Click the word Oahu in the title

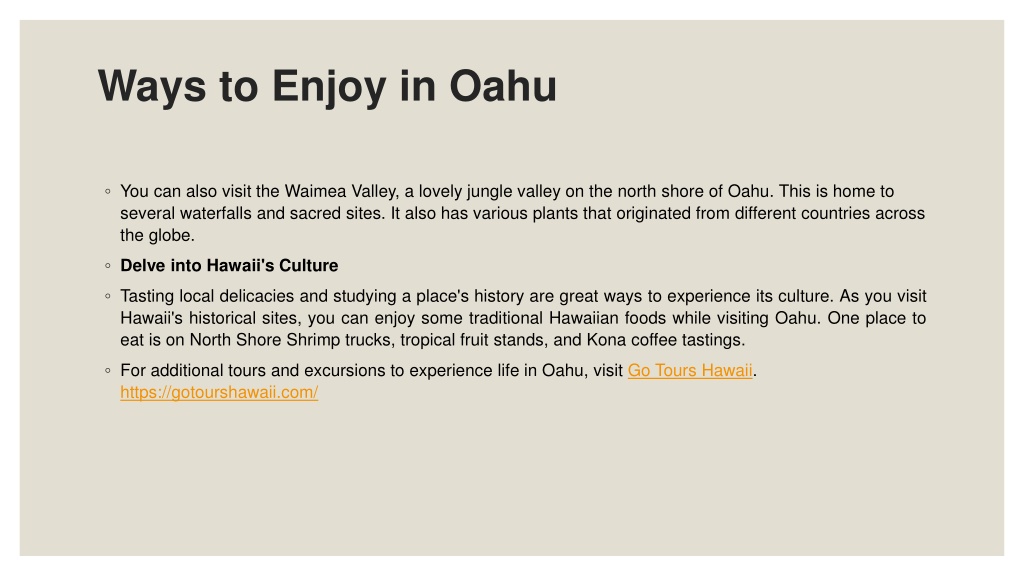(x=503, y=86)
